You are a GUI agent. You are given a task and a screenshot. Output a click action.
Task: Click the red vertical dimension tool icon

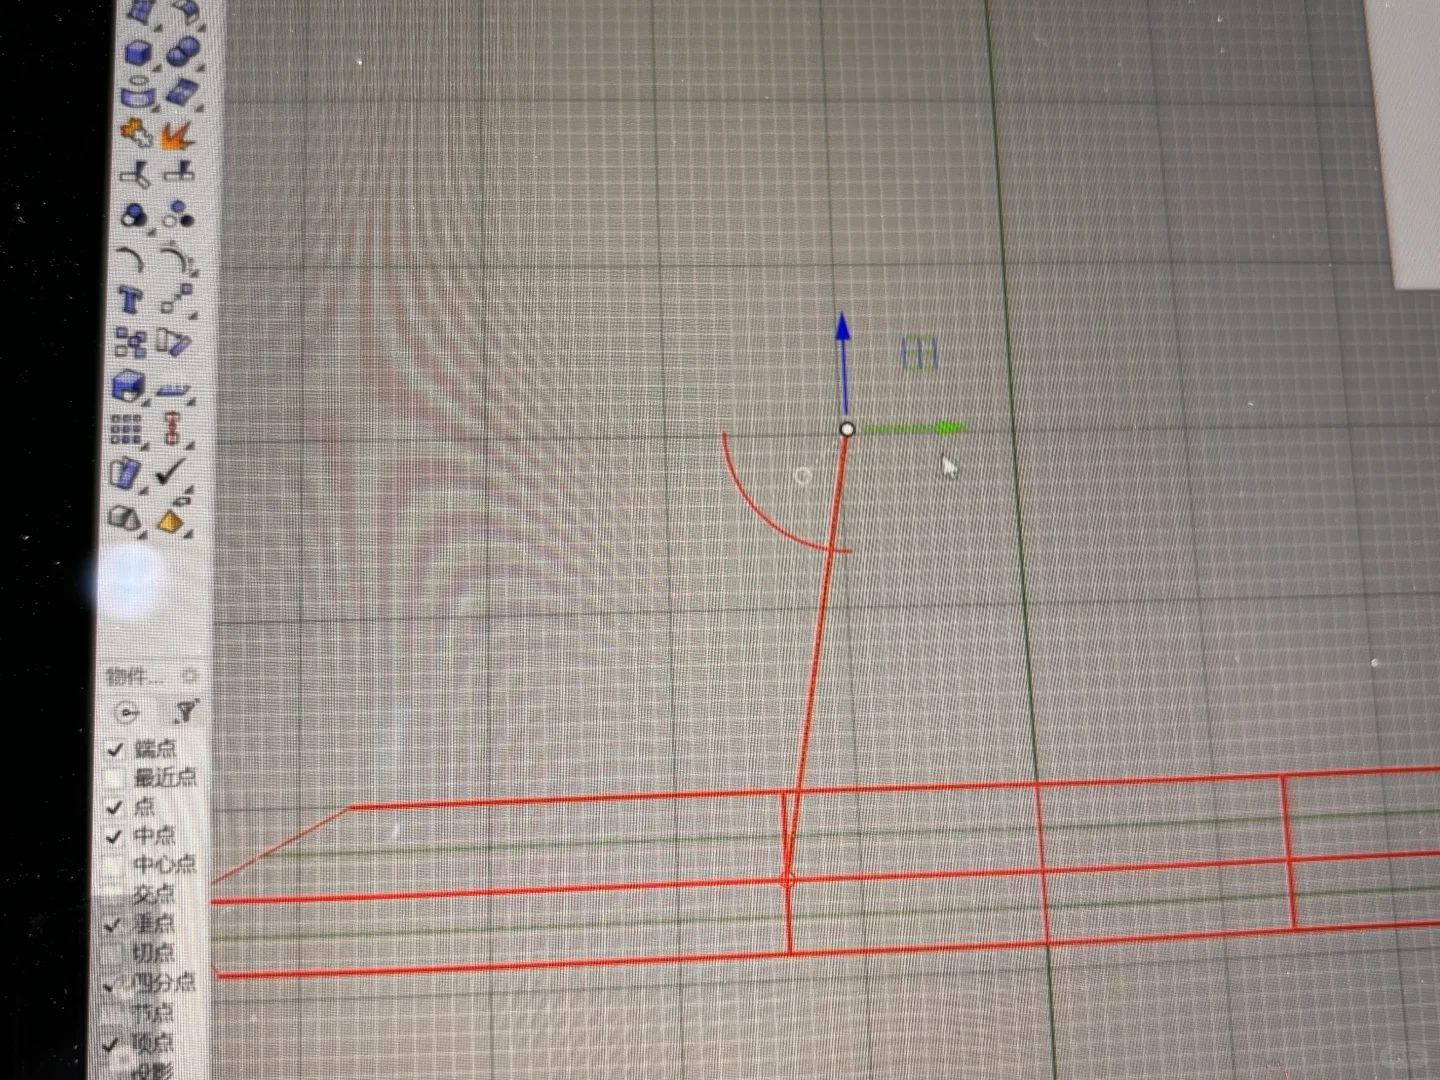172,429
